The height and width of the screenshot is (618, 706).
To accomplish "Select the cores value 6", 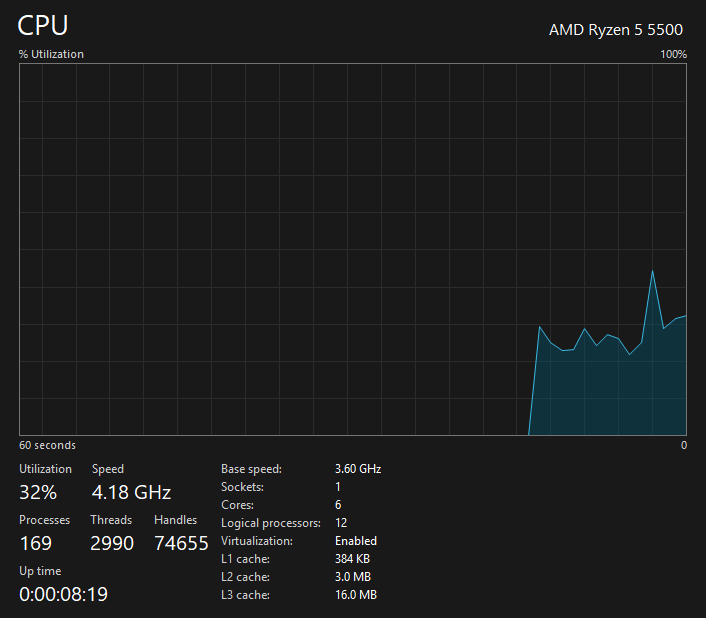I will pyautogui.click(x=338, y=505).
